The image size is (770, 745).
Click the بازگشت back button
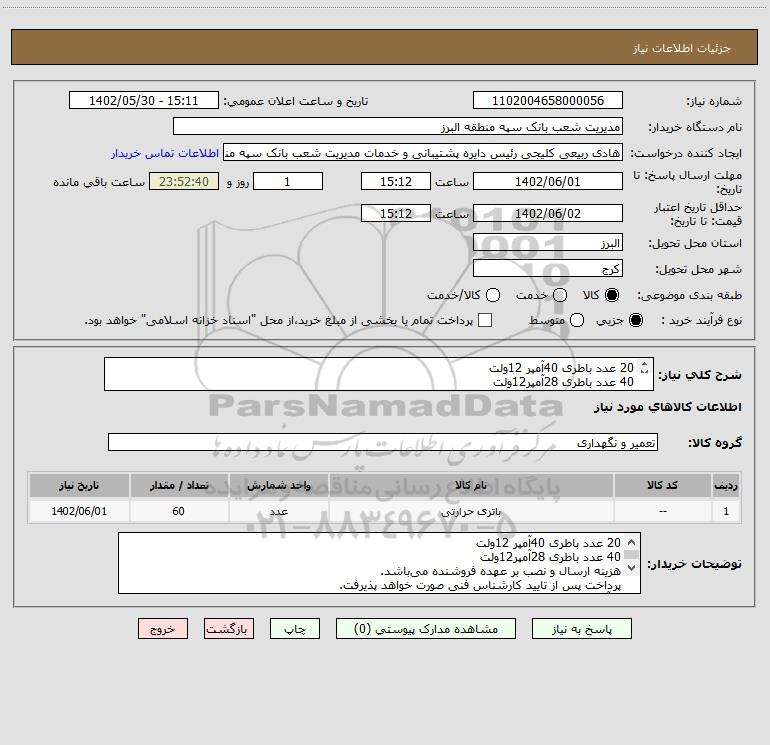pyautogui.click(x=229, y=629)
